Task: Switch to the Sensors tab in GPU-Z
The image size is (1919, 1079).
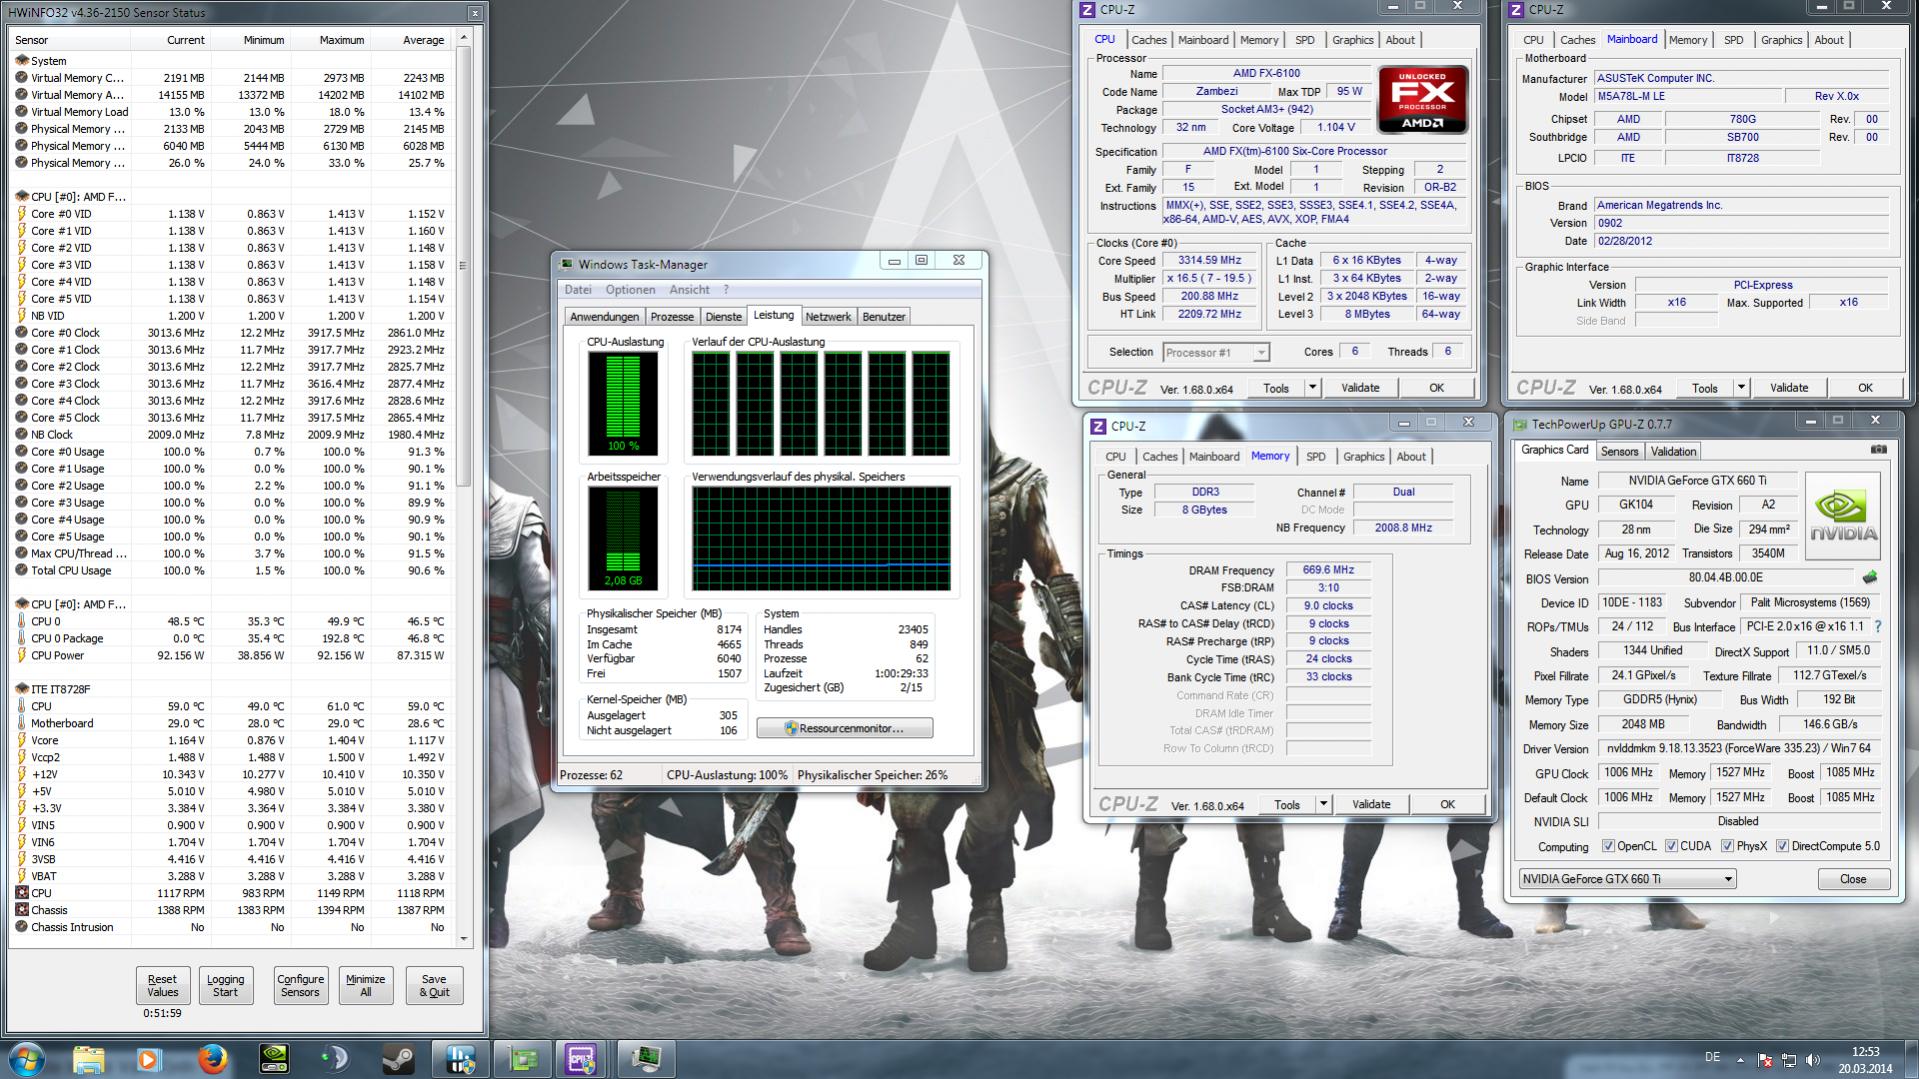Action: click(x=1619, y=451)
